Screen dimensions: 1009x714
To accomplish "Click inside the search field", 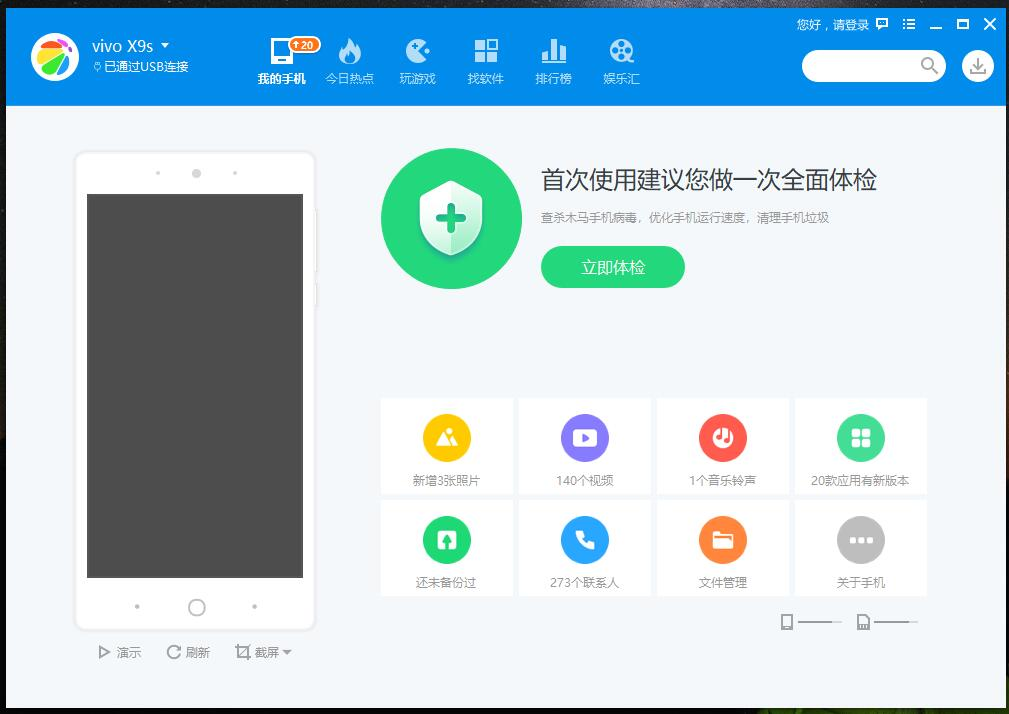I will pyautogui.click(x=862, y=66).
